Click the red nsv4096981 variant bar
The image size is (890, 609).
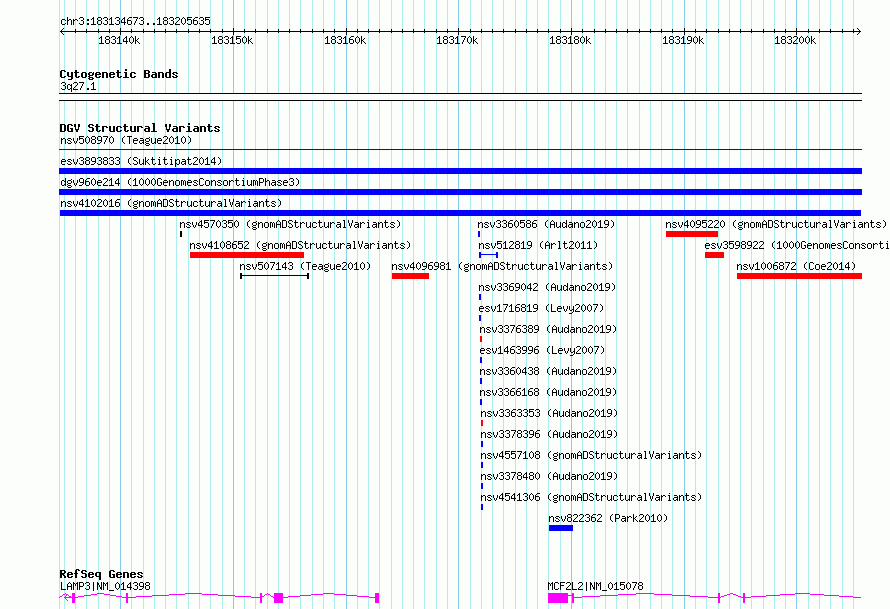click(410, 276)
